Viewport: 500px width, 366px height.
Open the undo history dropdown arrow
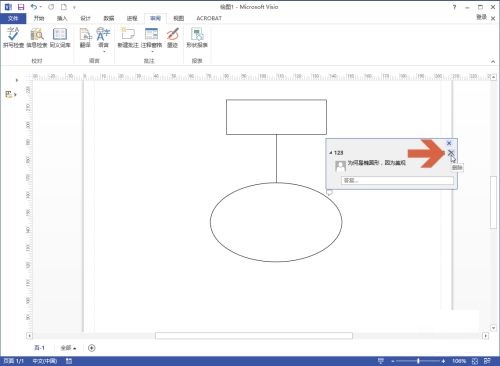(x=41, y=7)
